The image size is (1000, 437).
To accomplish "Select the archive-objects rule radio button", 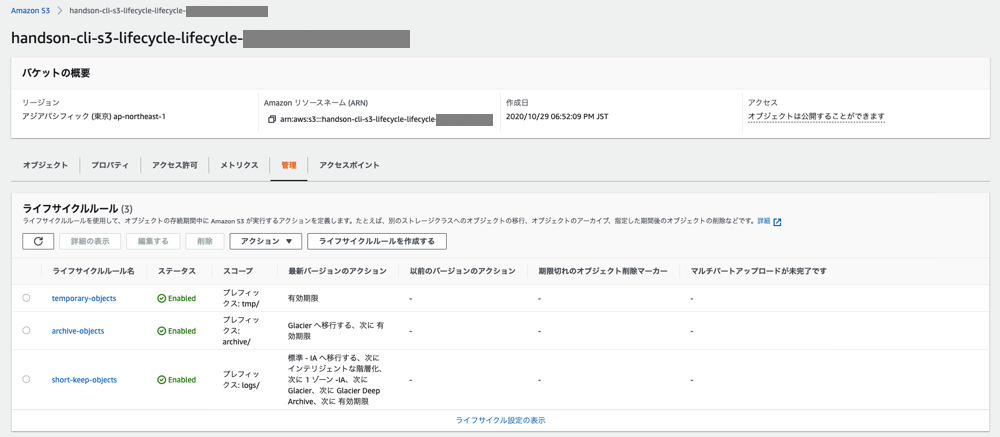I will coord(26,331).
